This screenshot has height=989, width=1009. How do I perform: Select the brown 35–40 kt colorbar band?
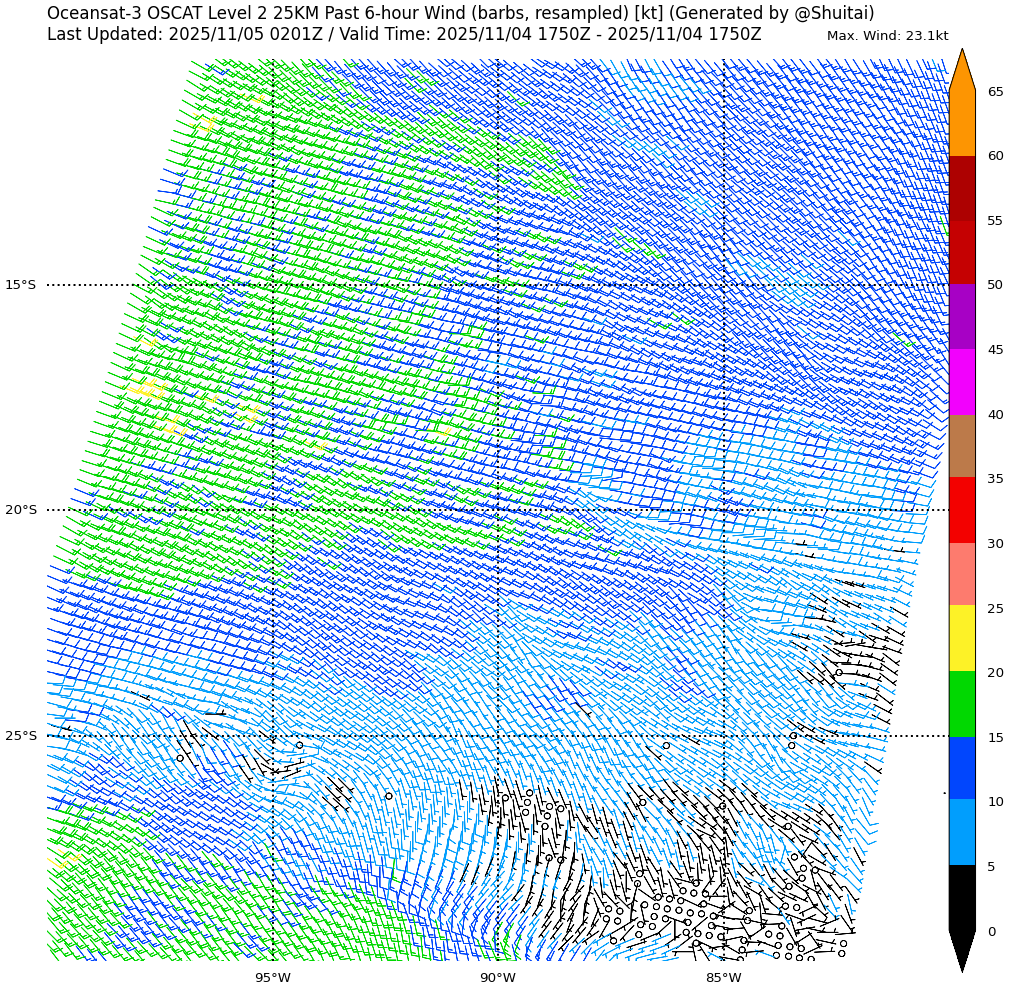pos(962,446)
